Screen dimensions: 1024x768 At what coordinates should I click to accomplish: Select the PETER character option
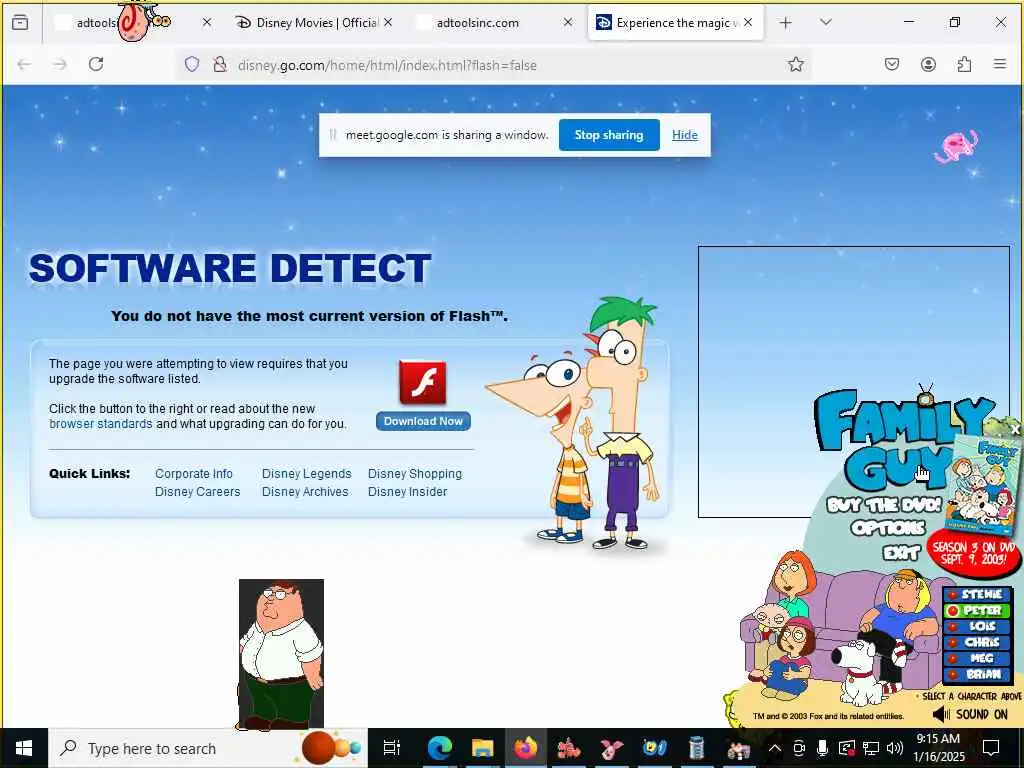pyautogui.click(x=978, y=611)
